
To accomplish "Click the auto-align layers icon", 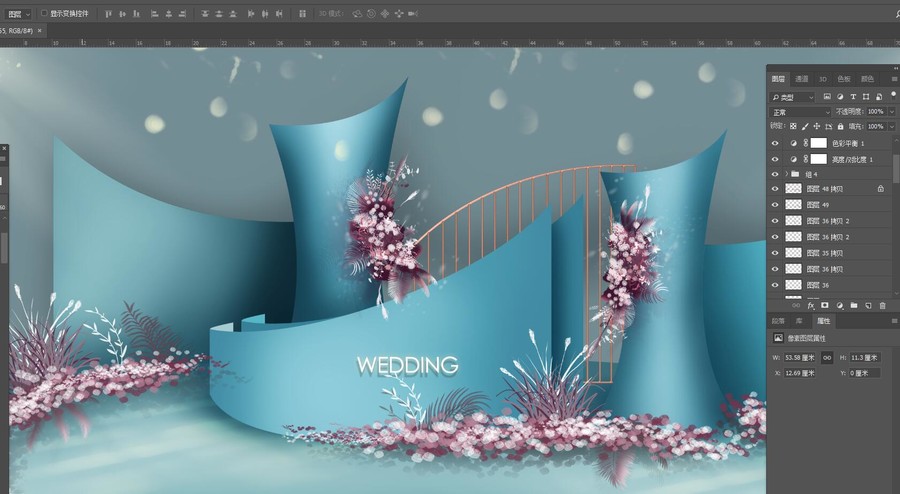I will [x=302, y=14].
